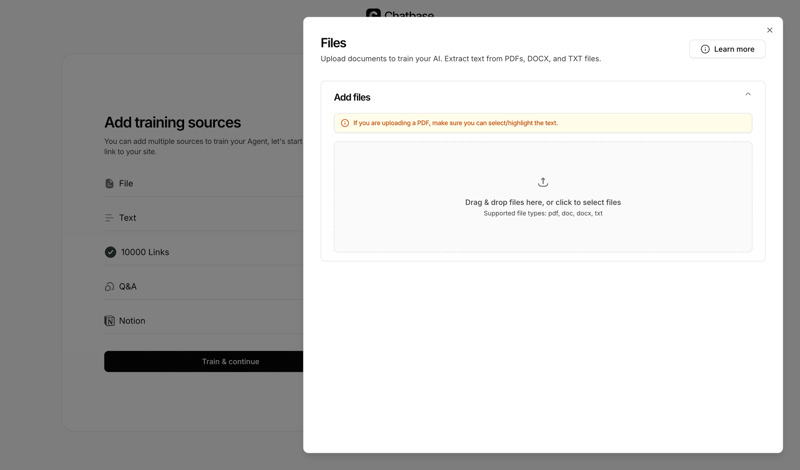The width and height of the screenshot is (800, 470).
Task: Click the PDF warning banner text
Action: [455, 123]
